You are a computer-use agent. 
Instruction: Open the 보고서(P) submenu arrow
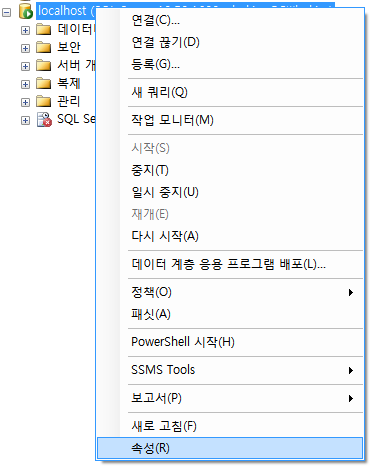(350, 398)
